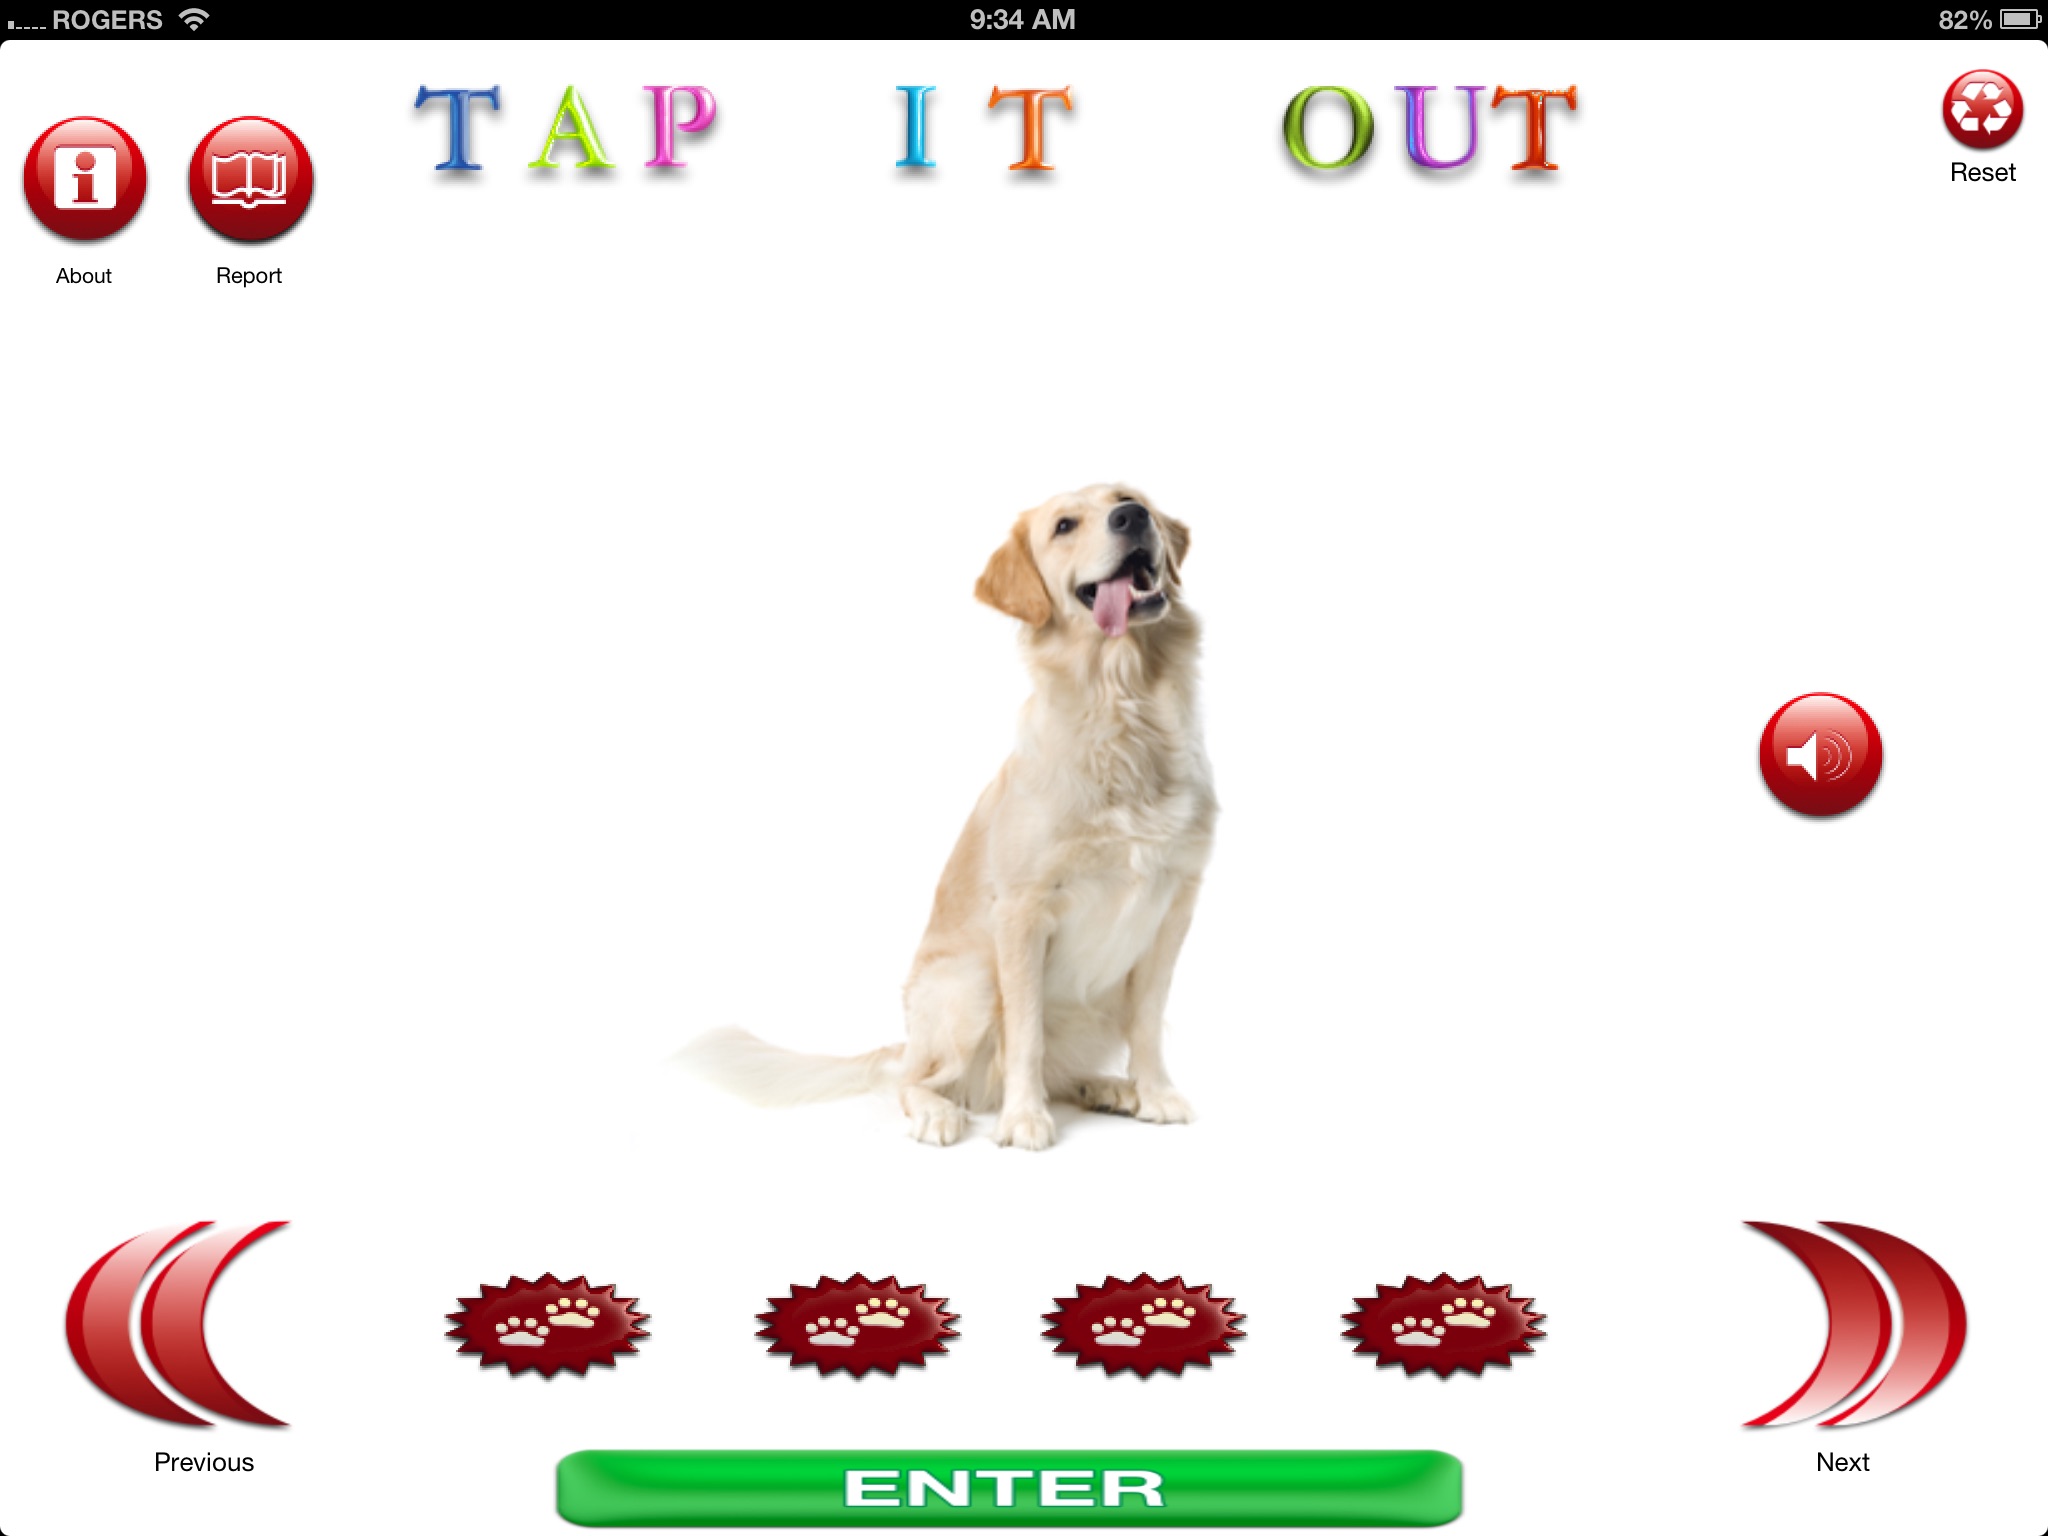Expand report options via book icon

click(250, 177)
